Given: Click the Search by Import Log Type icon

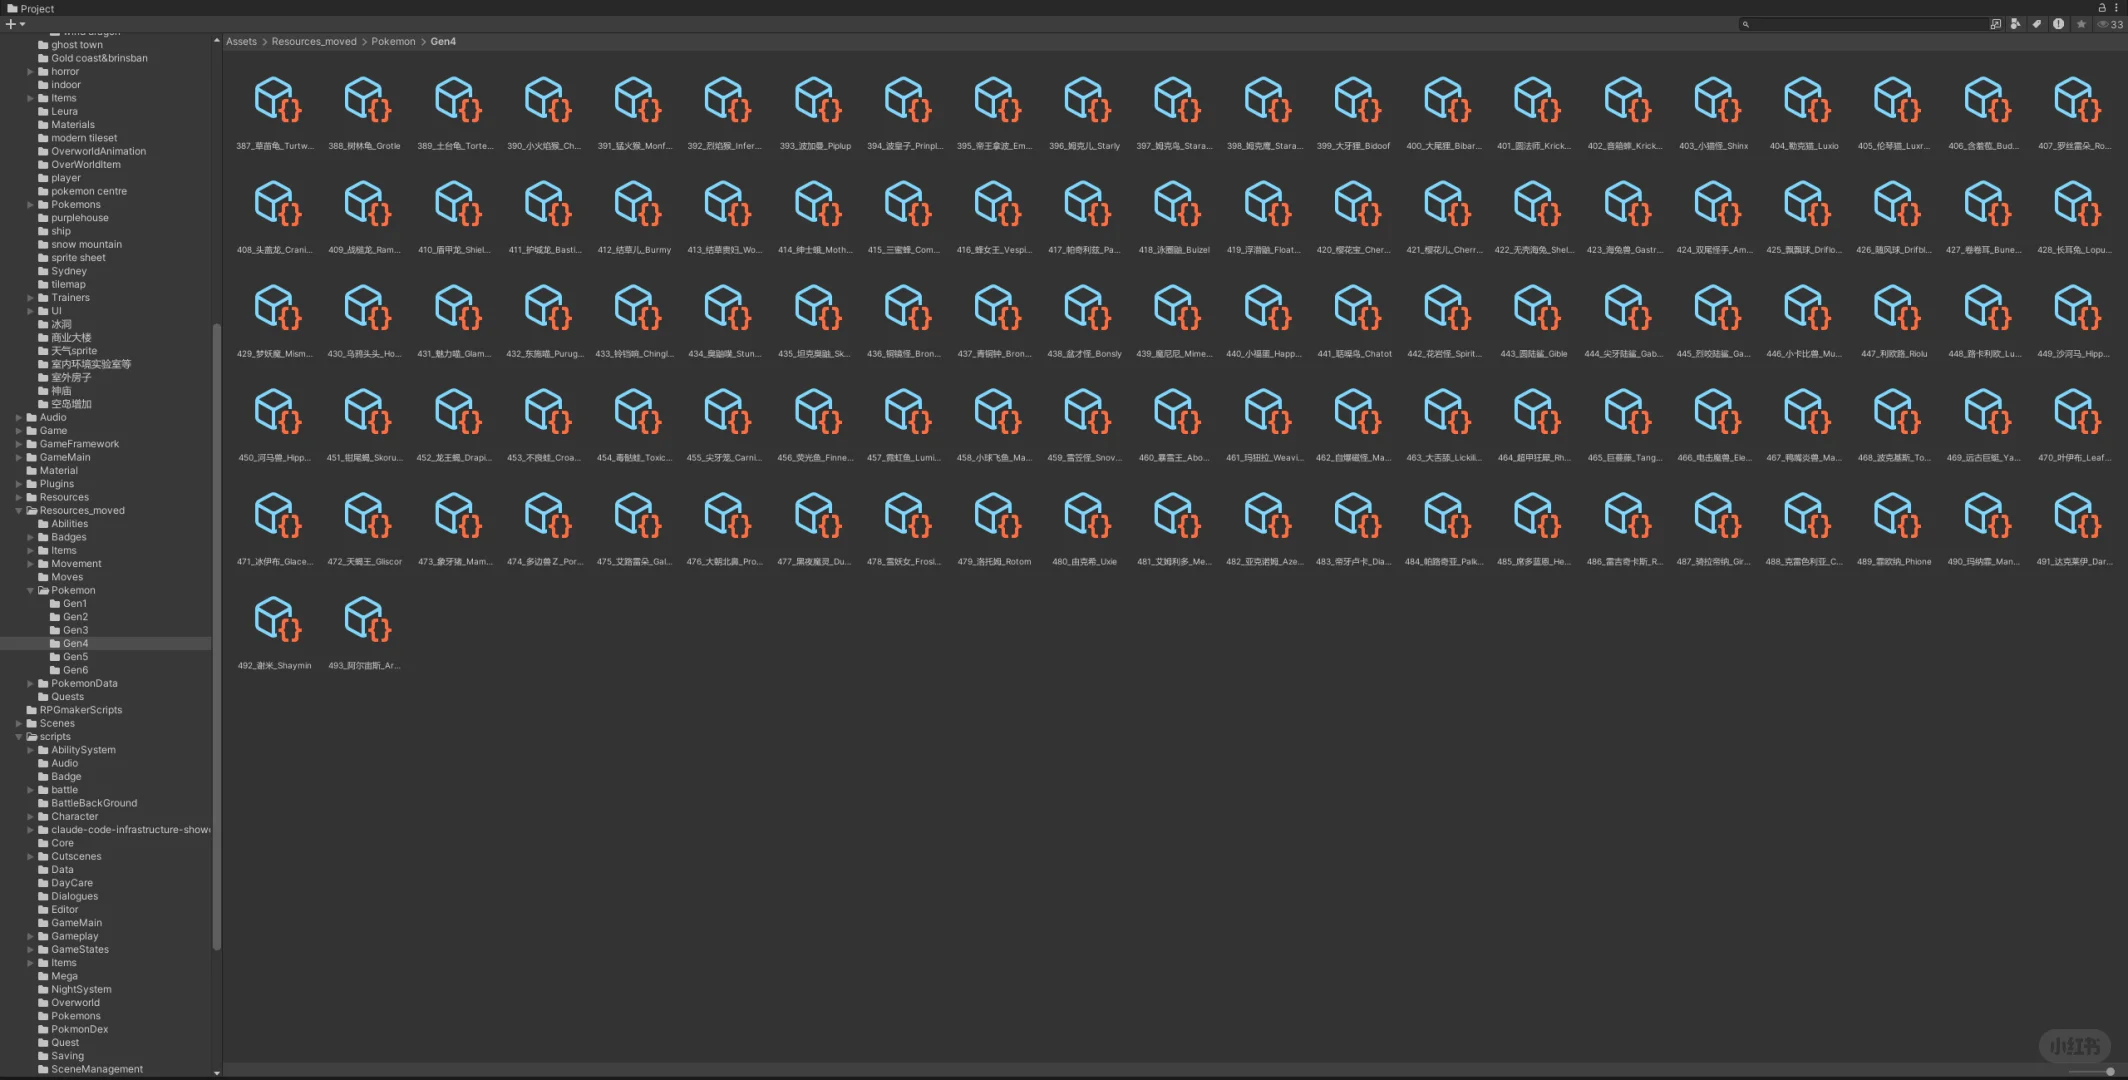Looking at the screenshot, I should pyautogui.click(x=2058, y=24).
